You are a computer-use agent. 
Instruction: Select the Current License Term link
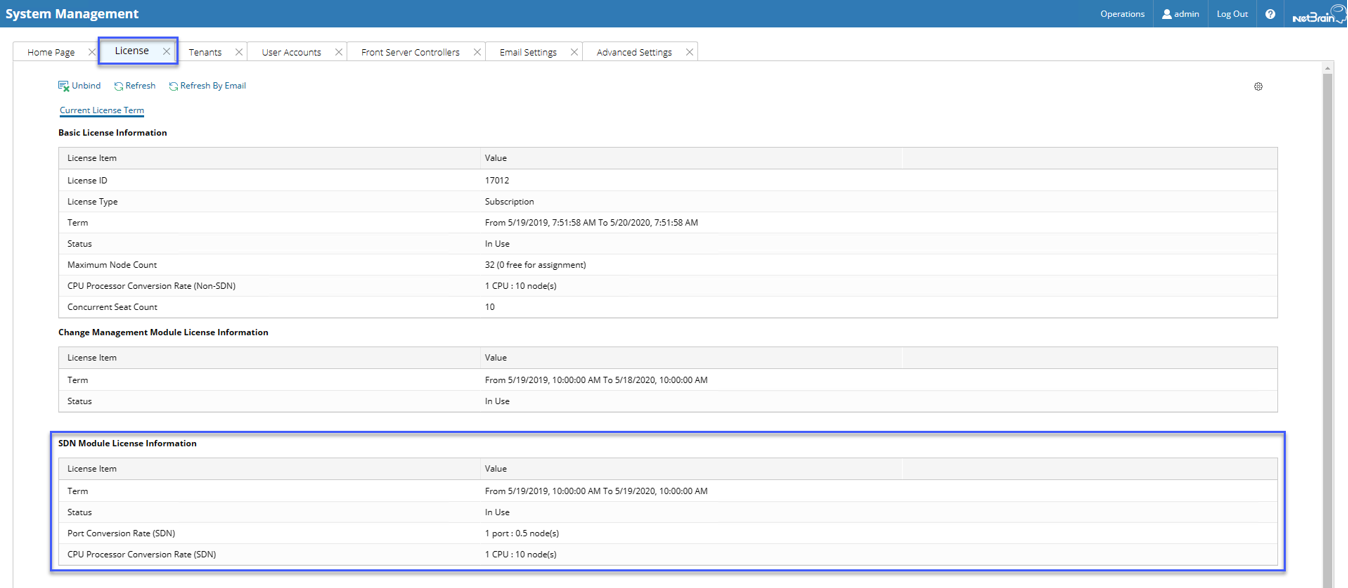pos(102,110)
